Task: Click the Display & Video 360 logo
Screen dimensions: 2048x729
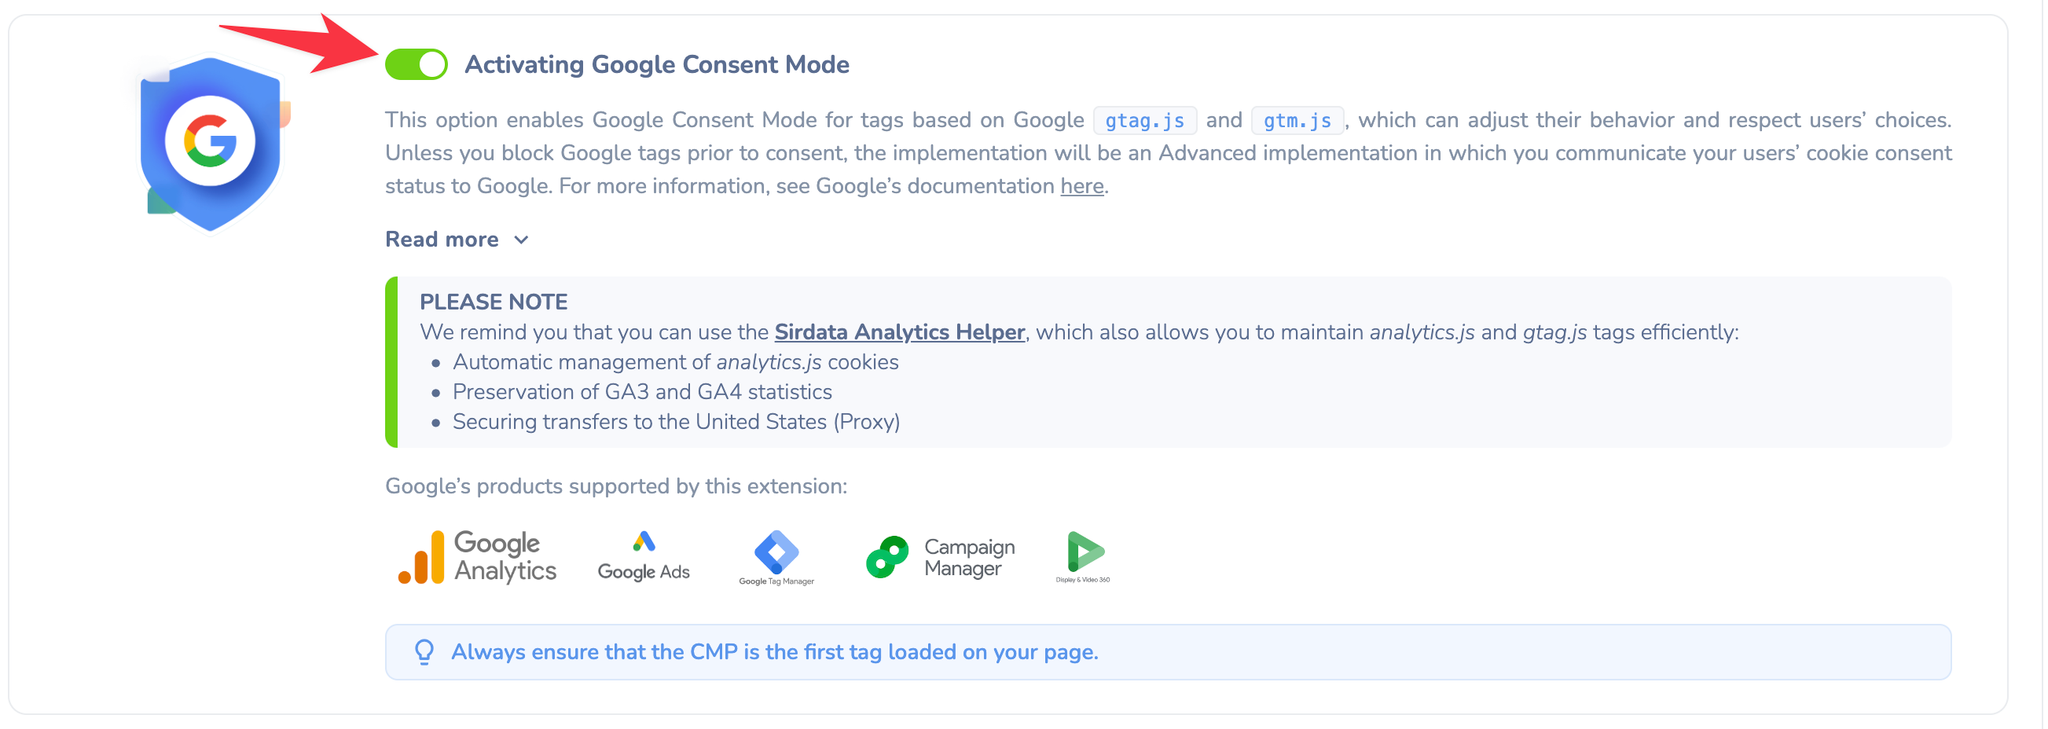Action: [1083, 557]
